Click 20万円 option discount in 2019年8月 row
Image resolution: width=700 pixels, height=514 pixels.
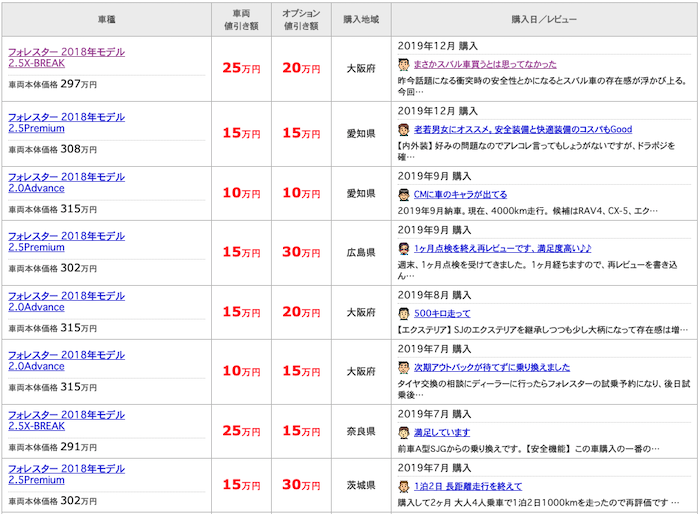301,312
